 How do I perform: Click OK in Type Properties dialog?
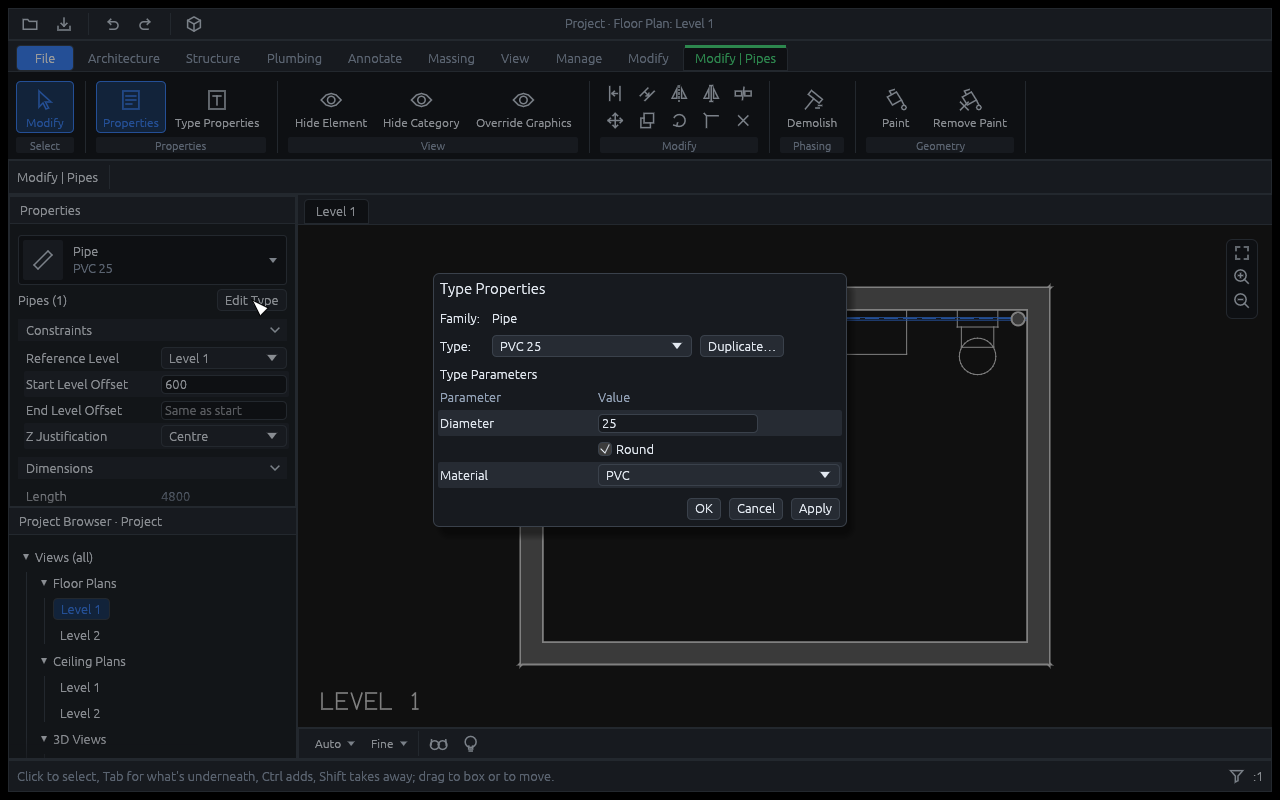[704, 509]
